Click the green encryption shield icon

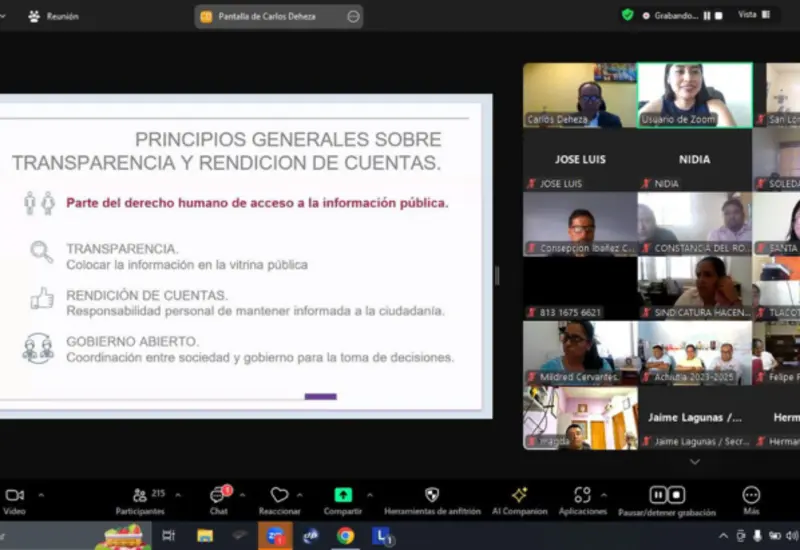(x=628, y=15)
